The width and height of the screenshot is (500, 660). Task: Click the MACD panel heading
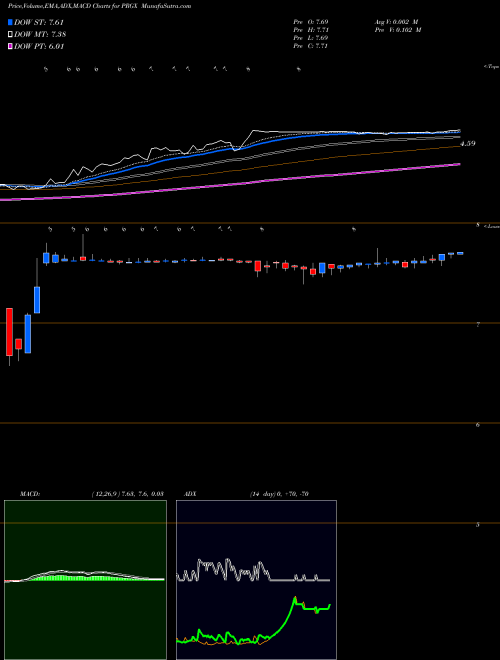[x=29, y=494]
